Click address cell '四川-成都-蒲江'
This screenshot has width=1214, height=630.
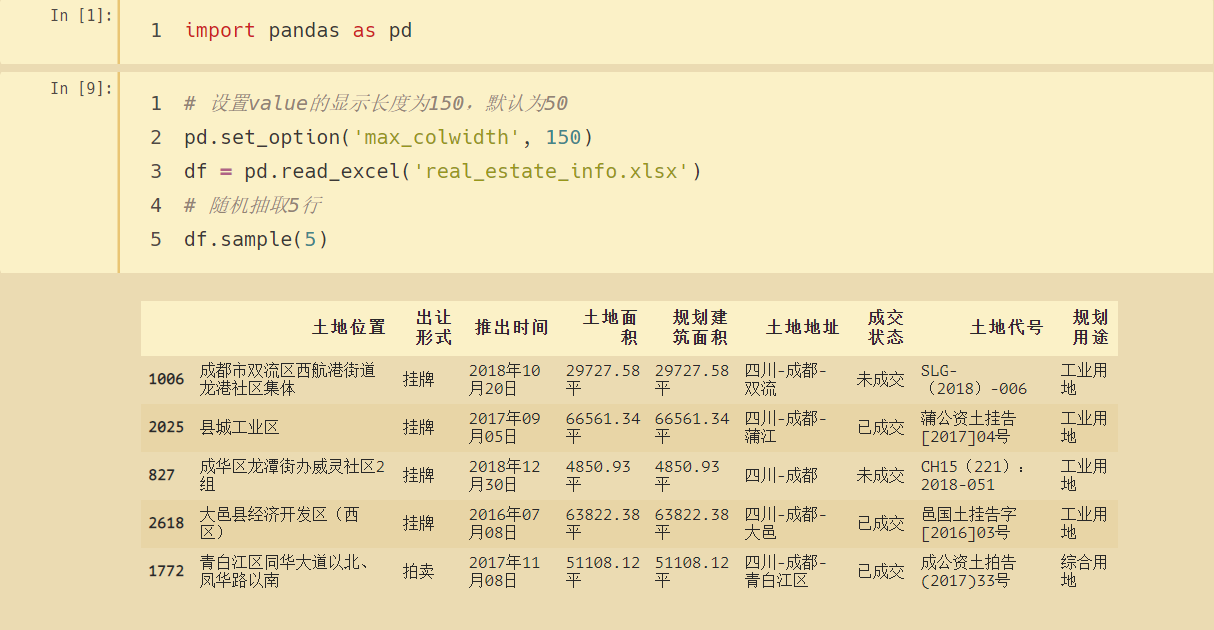point(786,427)
